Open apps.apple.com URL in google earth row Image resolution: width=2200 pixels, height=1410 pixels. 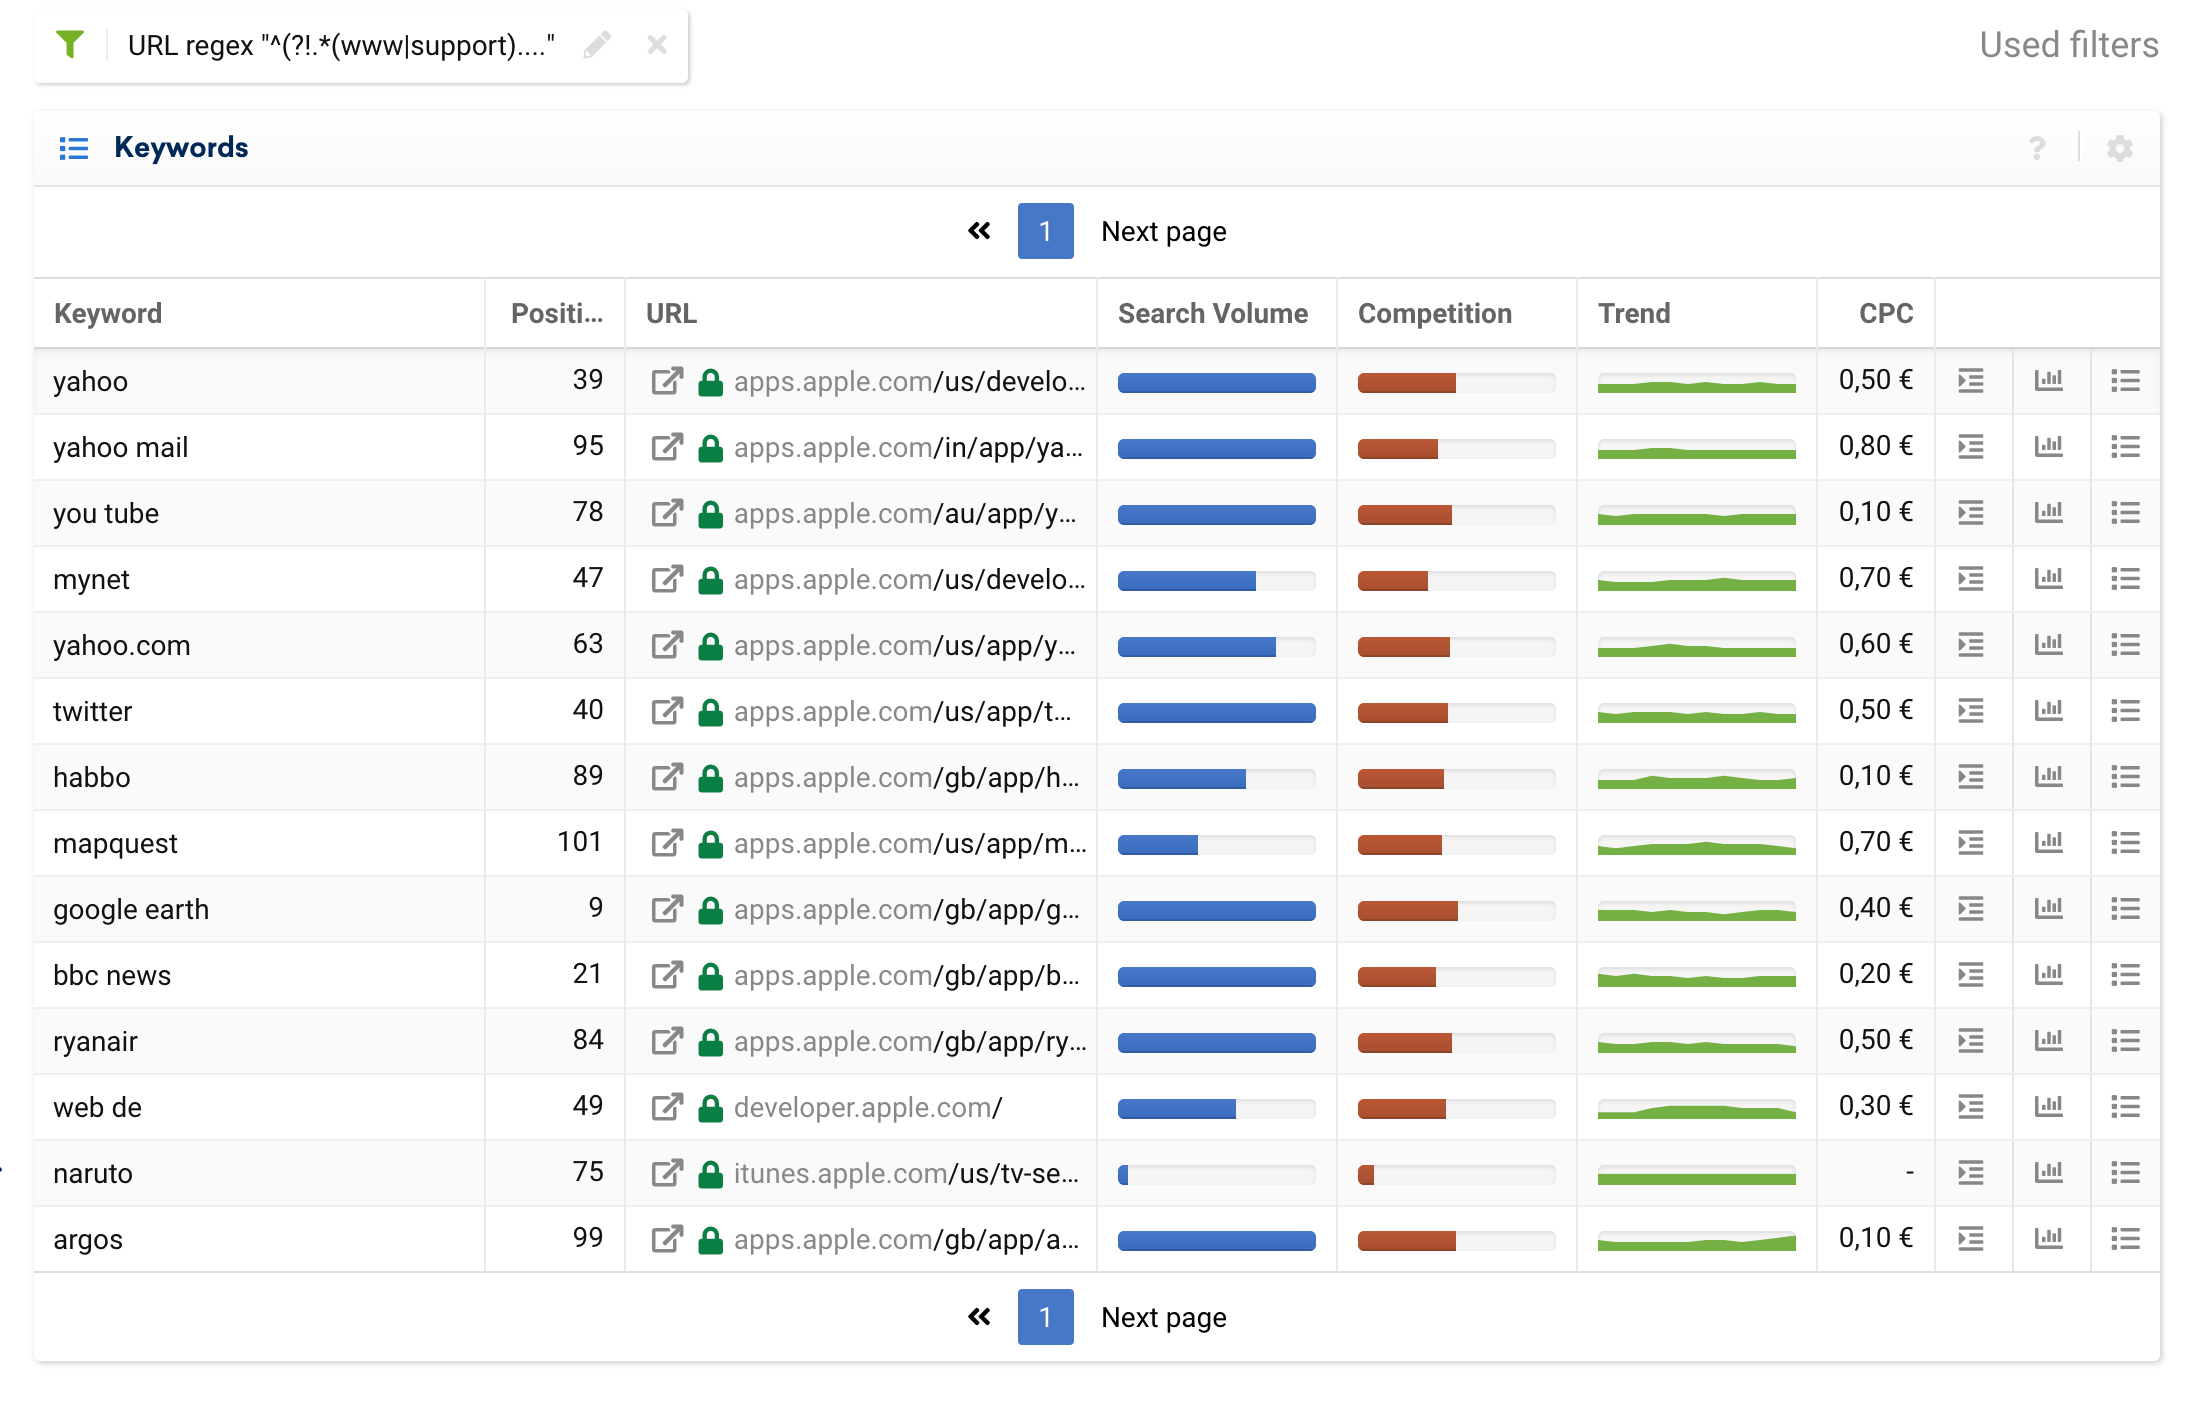pos(907,910)
